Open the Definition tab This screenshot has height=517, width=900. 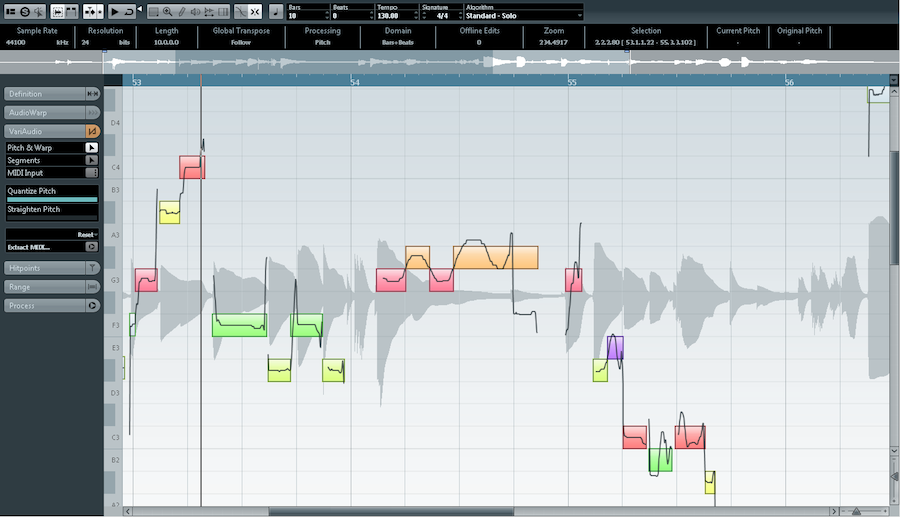click(45, 94)
